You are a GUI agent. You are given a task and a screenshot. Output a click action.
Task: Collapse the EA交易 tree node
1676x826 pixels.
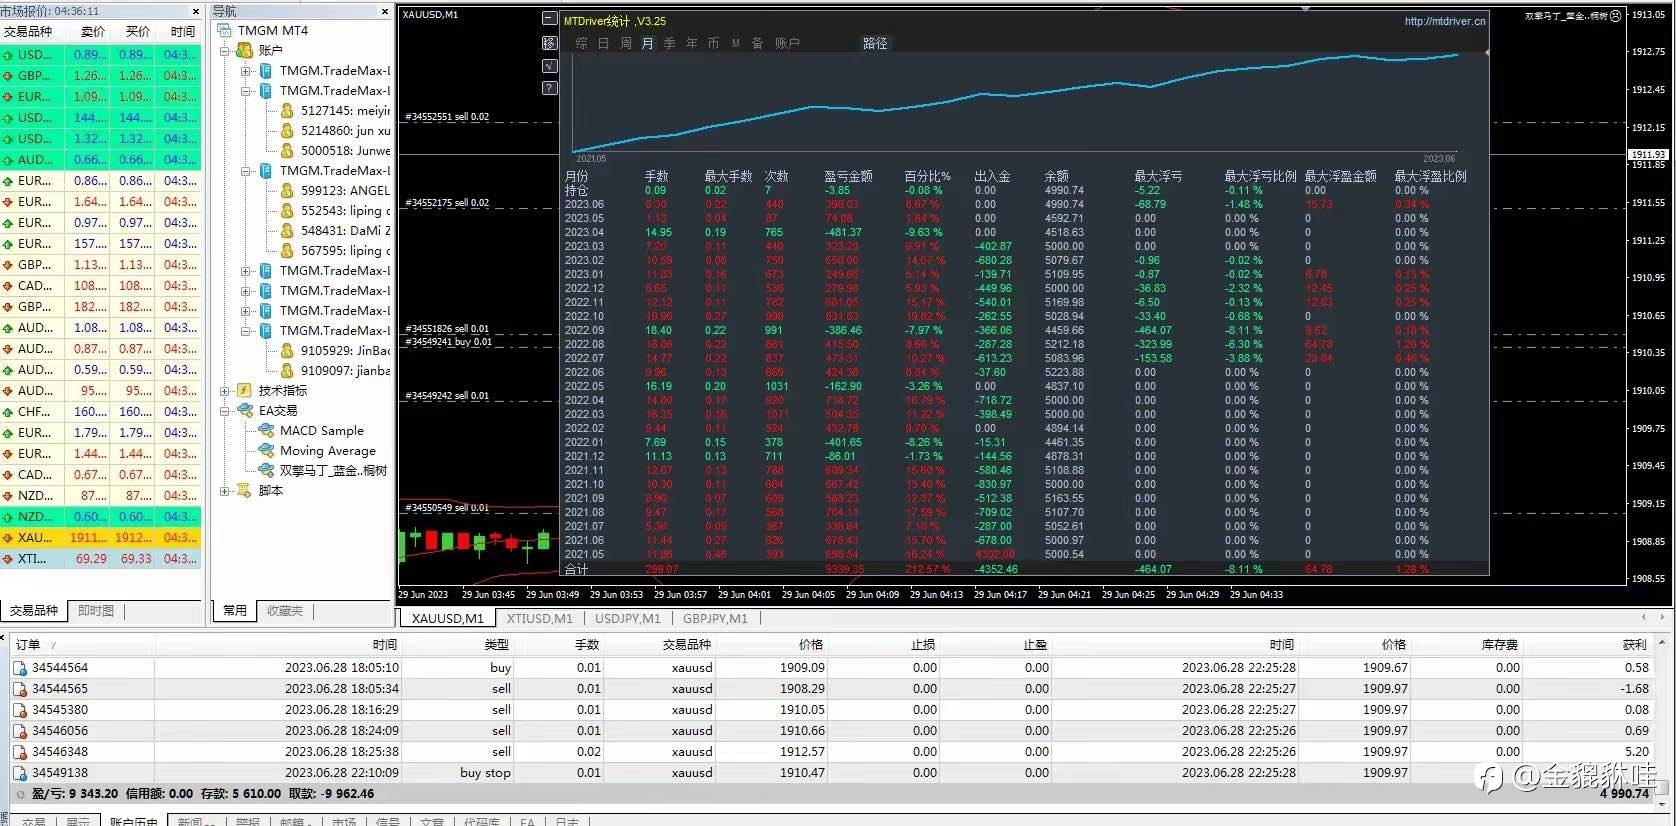tap(225, 410)
